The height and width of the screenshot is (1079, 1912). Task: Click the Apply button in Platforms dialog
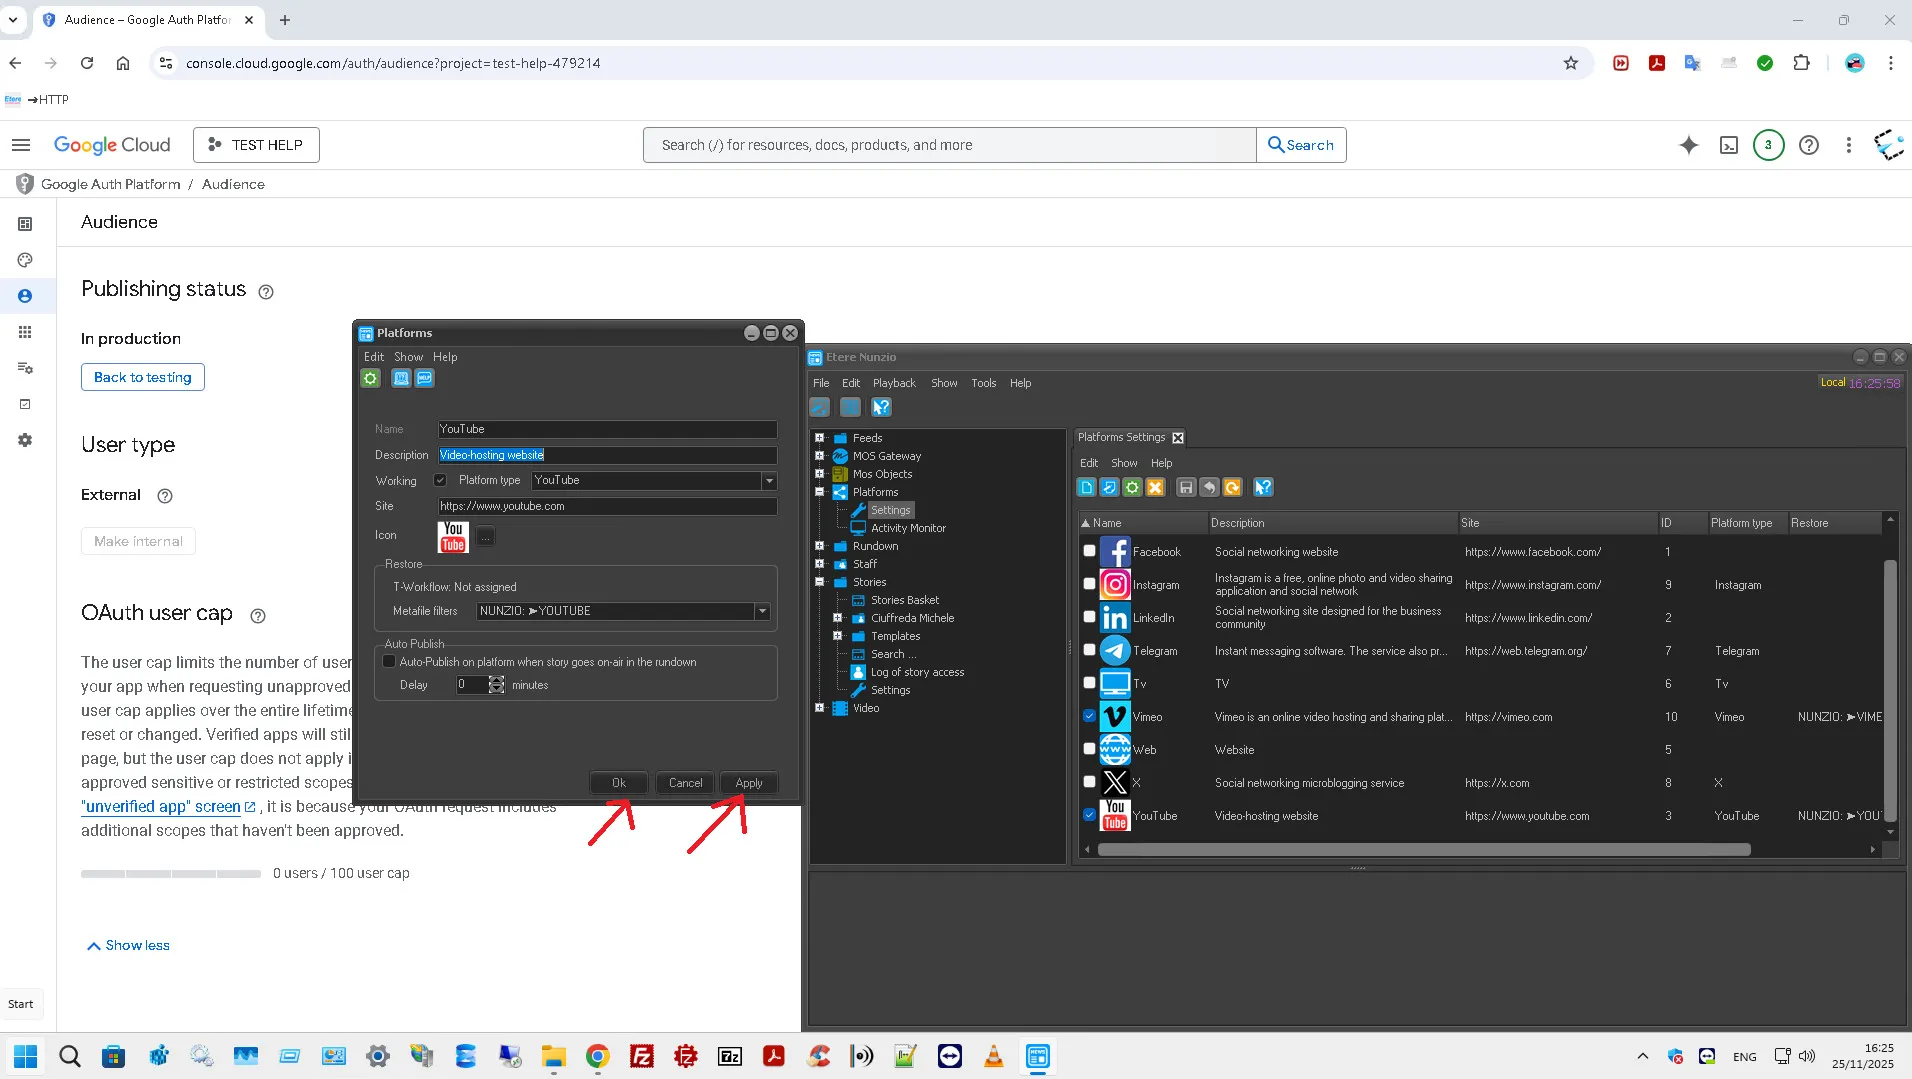748,783
